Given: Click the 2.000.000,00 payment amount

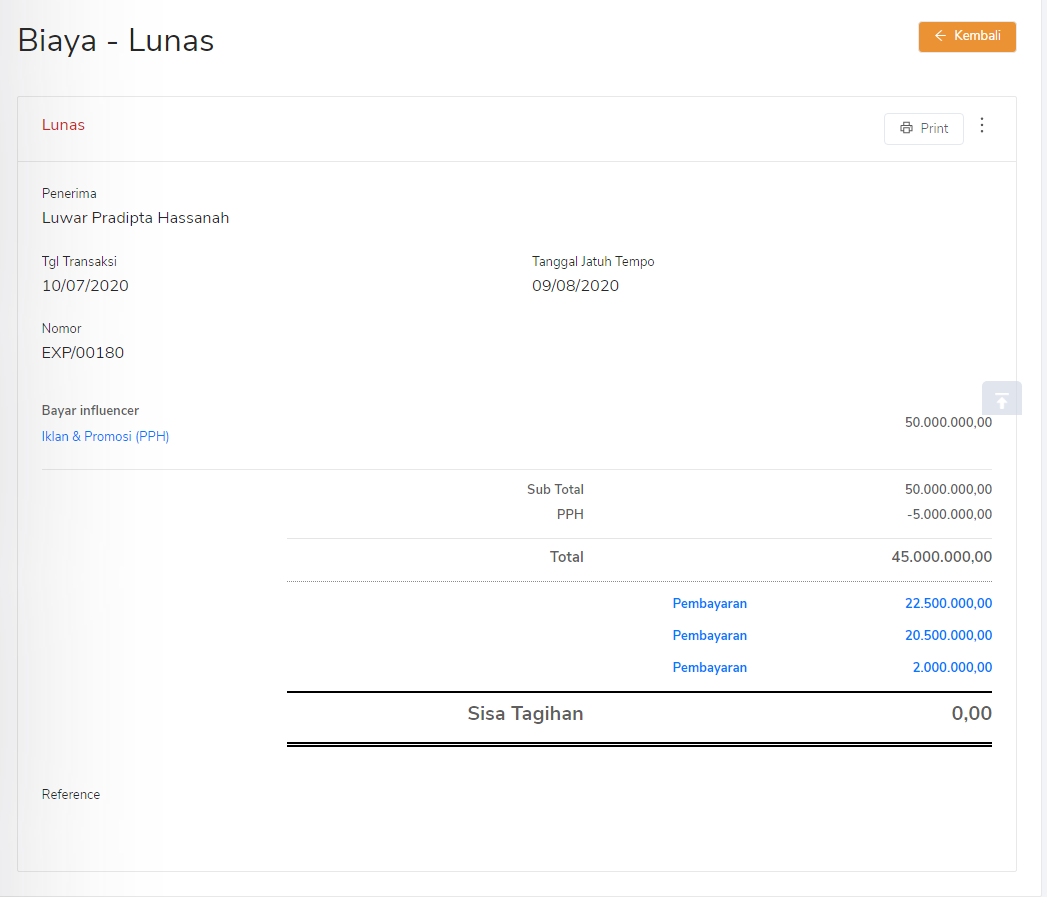Looking at the screenshot, I should 952,667.
